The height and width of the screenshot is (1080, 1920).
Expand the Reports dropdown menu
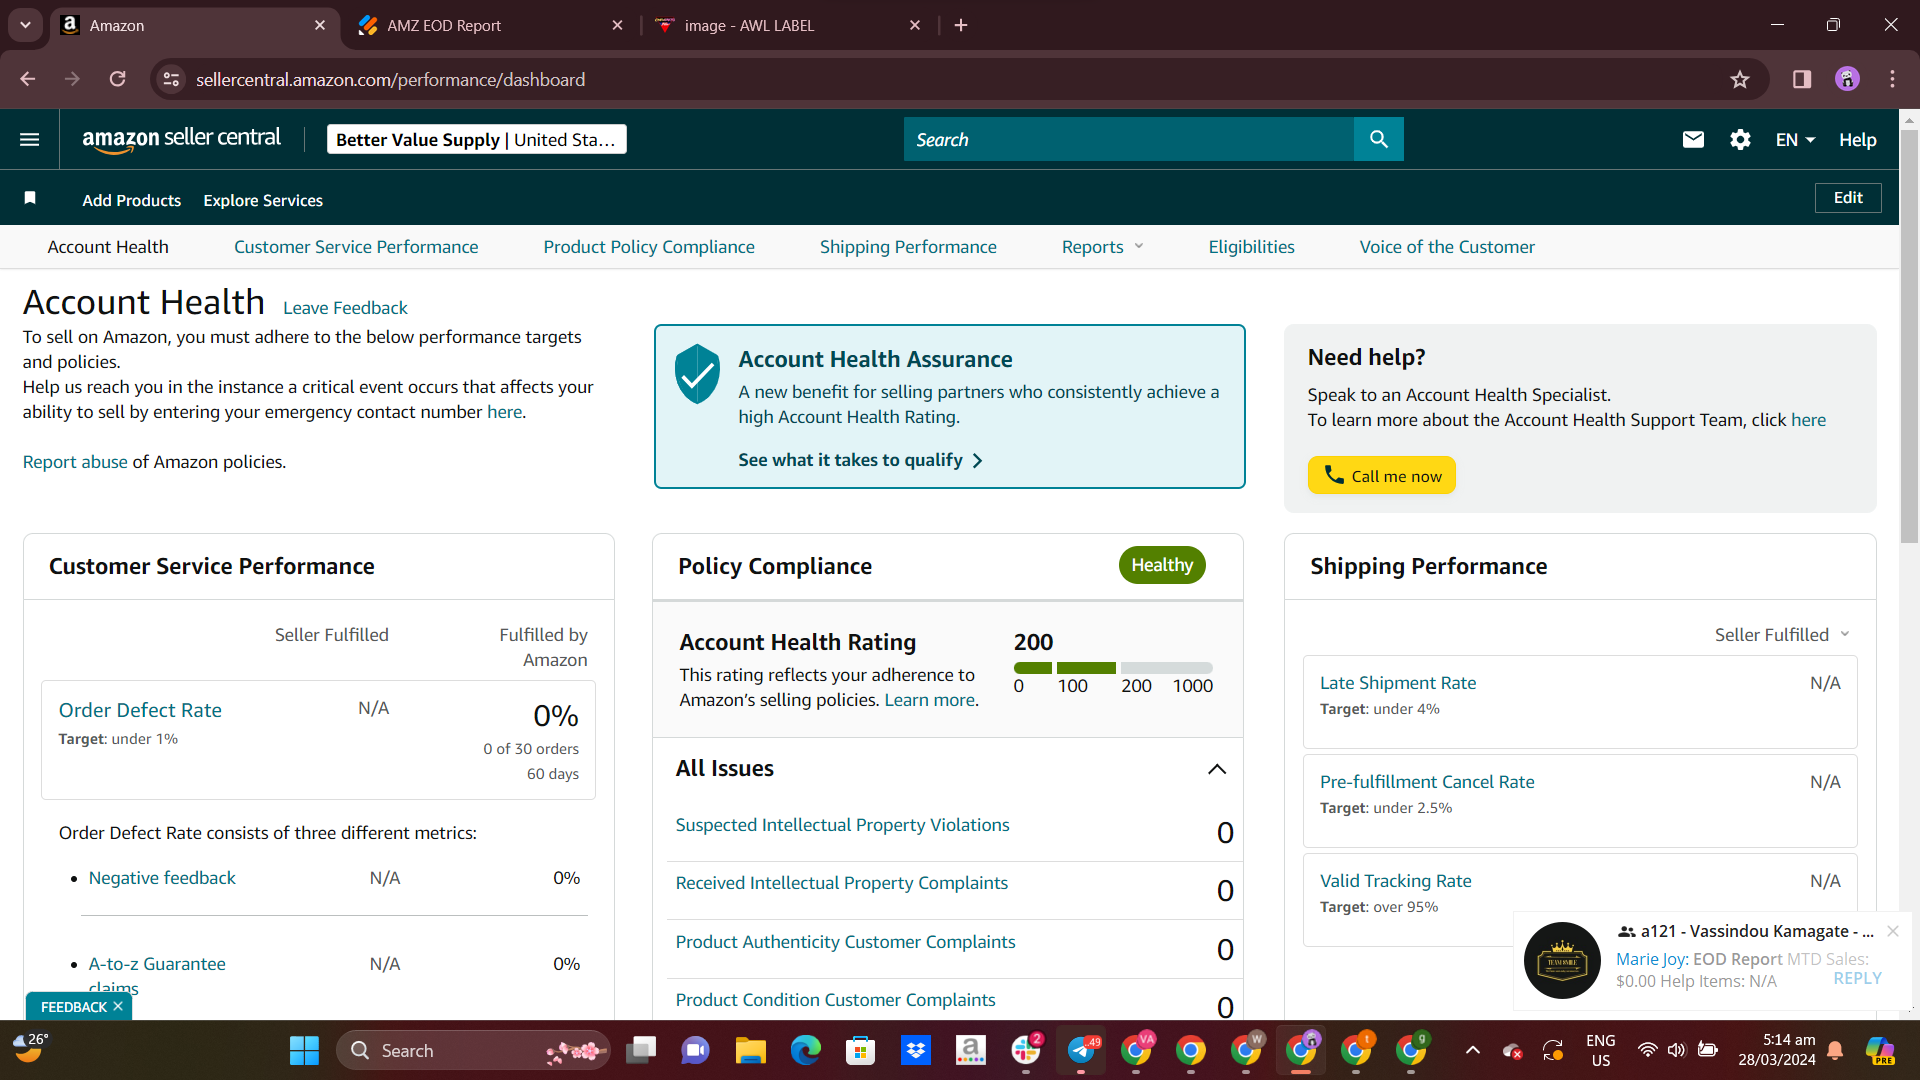1102,247
